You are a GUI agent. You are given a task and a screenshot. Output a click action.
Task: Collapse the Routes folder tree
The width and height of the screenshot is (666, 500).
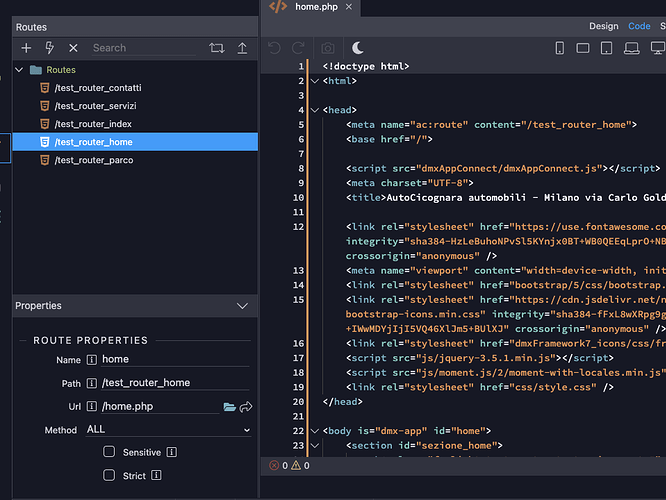19,70
